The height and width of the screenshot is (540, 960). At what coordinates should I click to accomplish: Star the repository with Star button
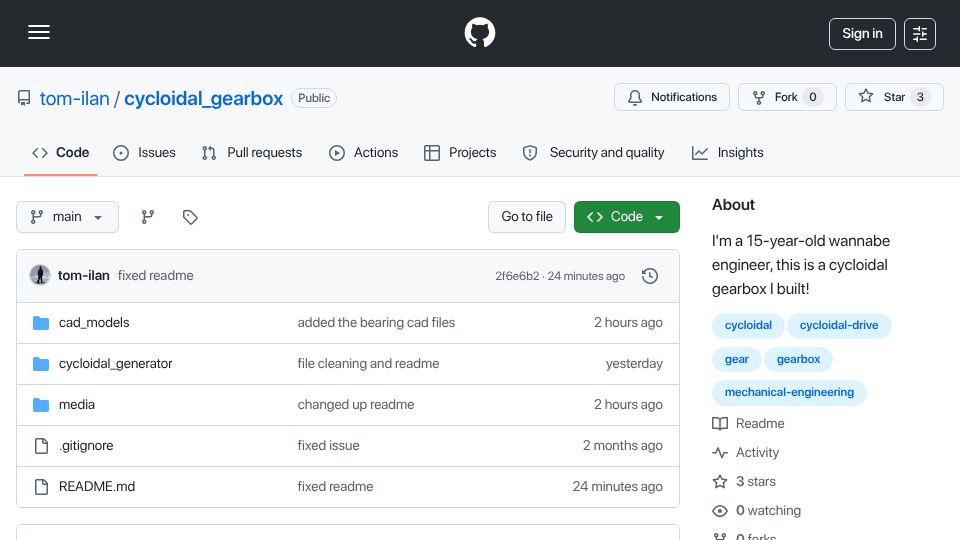(x=894, y=97)
